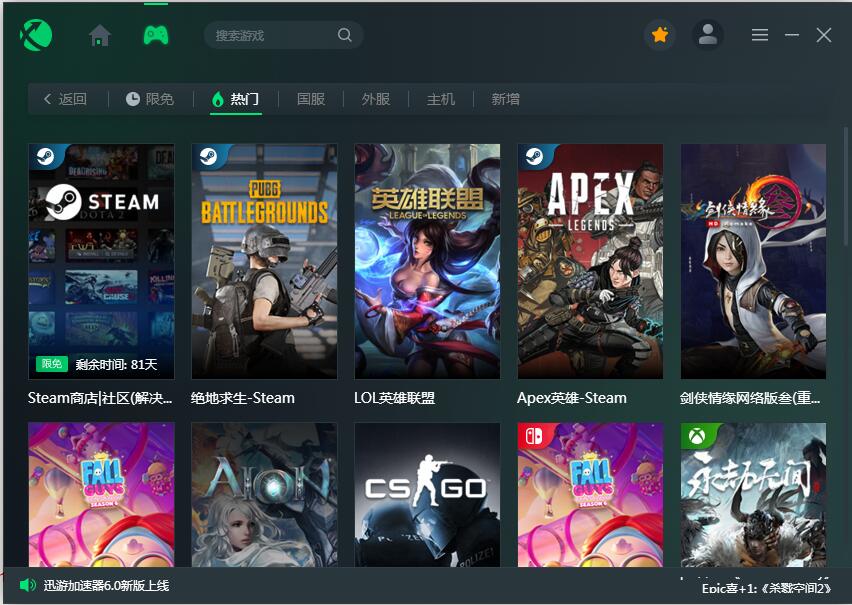This screenshot has height=605, width=852.
Task: Open the hamburger menu
Action: coord(760,34)
